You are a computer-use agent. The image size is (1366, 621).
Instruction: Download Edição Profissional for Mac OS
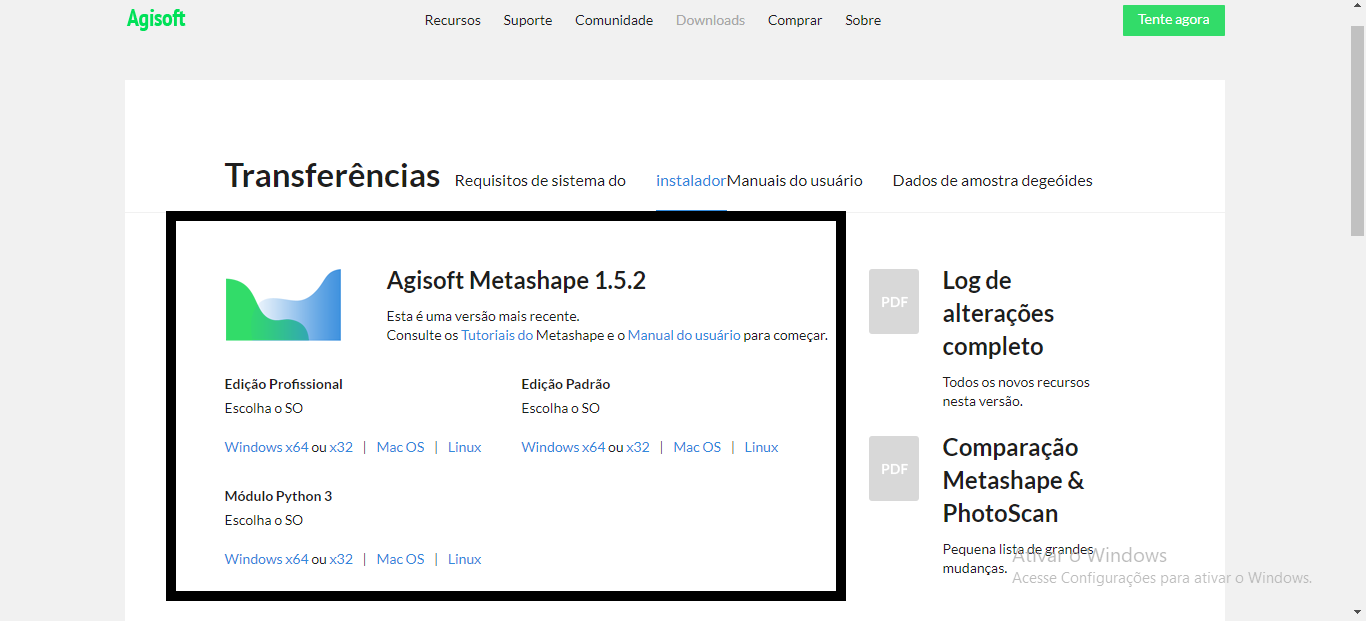[x=400, y=447]
